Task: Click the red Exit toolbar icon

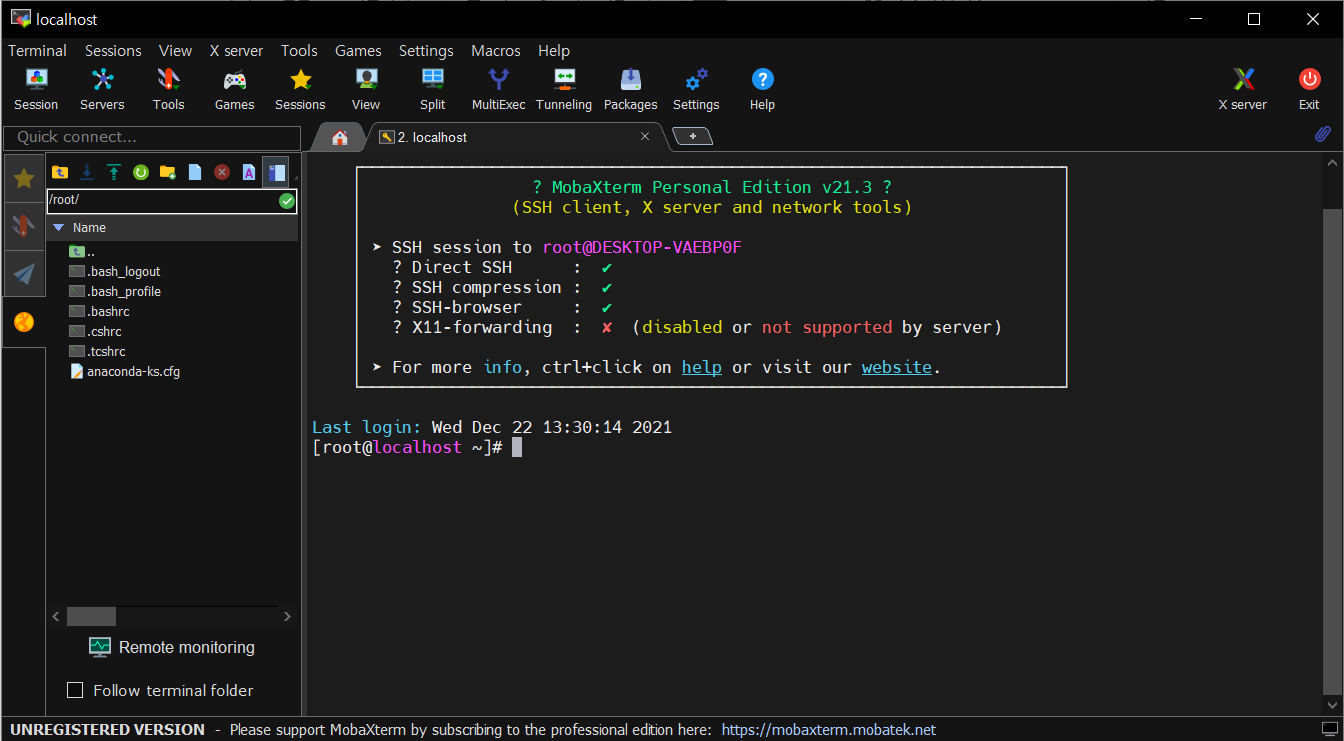Action: [x=1309, y=89]
